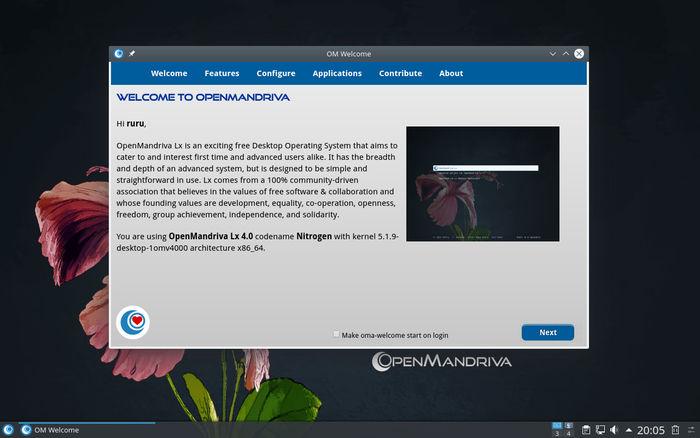The image size is (700, 438).
Task: Open the trash icon in the panel
Action: (673, 430)
